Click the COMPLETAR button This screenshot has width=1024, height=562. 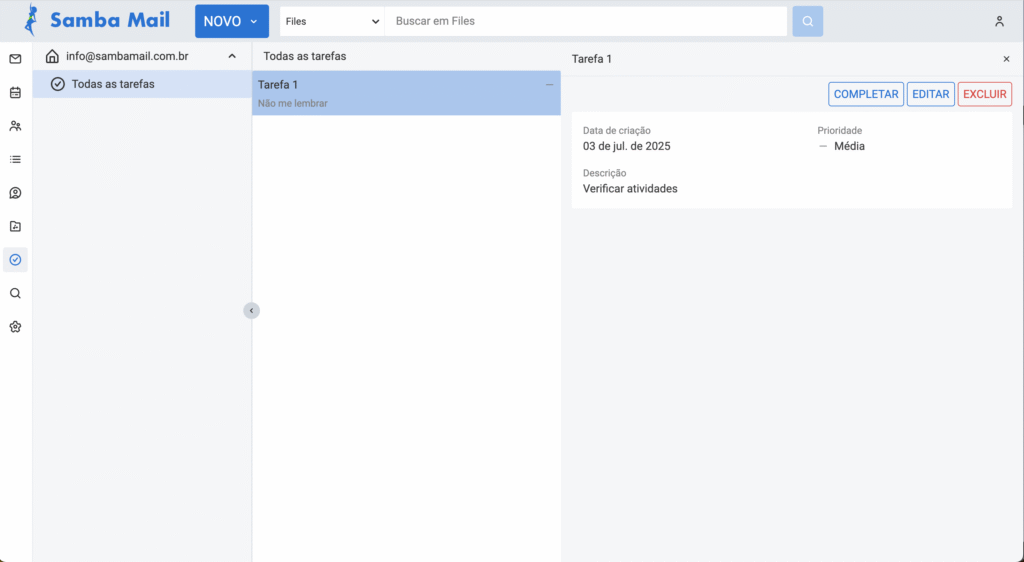click(x=866, y=94)
